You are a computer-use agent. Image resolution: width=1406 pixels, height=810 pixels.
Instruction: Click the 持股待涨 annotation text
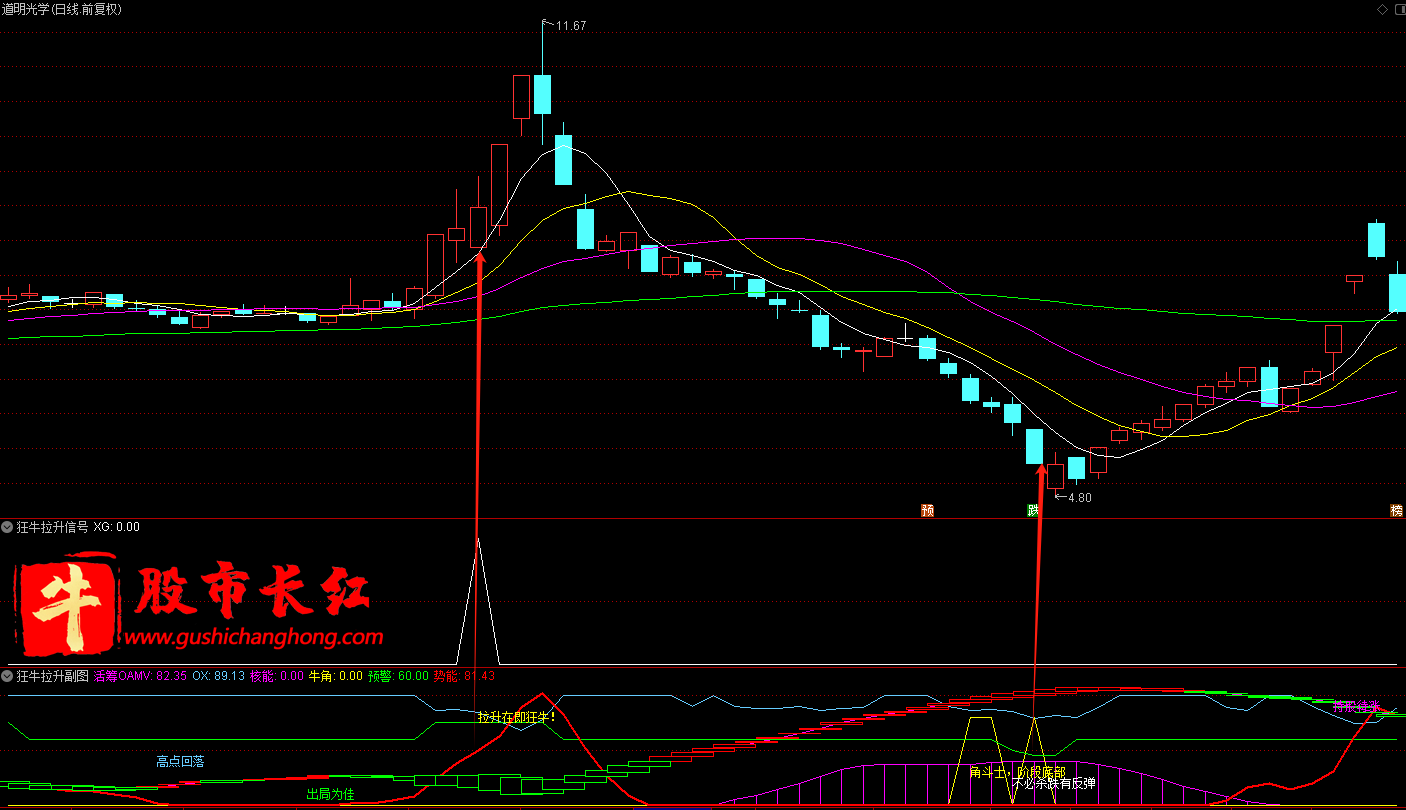(1356, 706)
